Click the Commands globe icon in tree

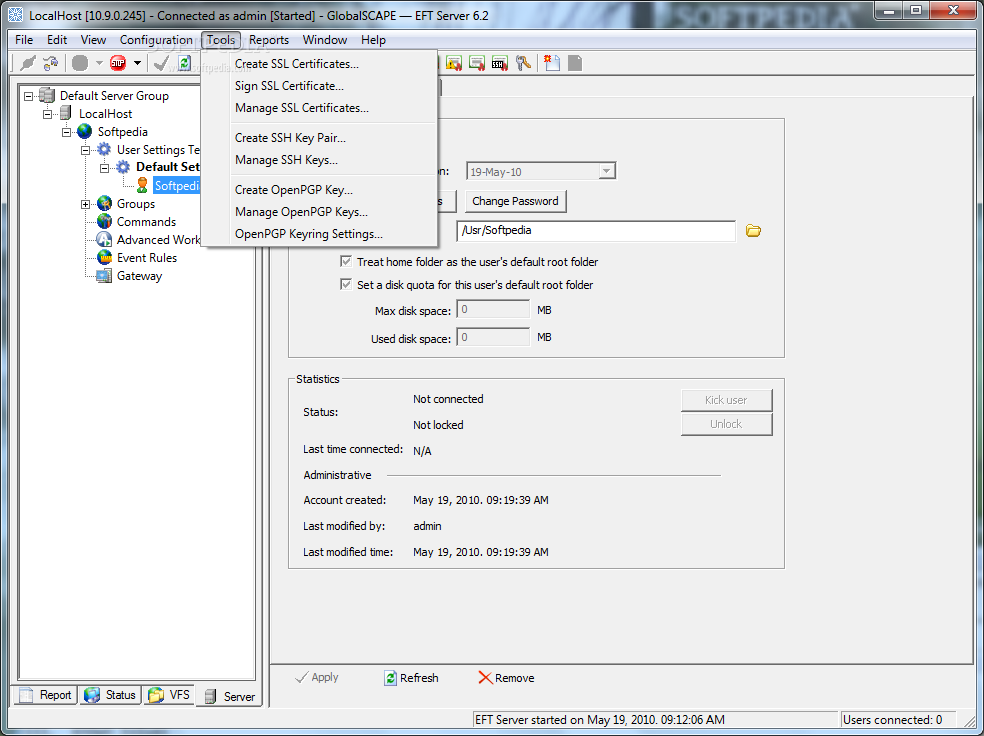point(104,221)
